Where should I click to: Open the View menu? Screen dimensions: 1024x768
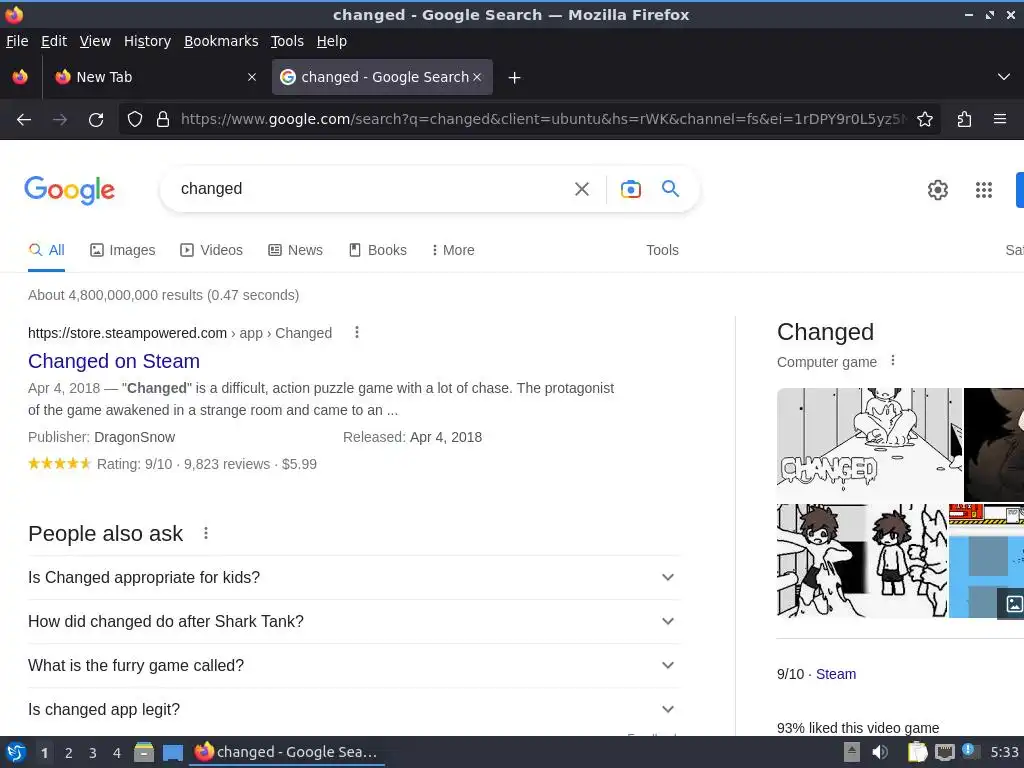click(95, 41)
